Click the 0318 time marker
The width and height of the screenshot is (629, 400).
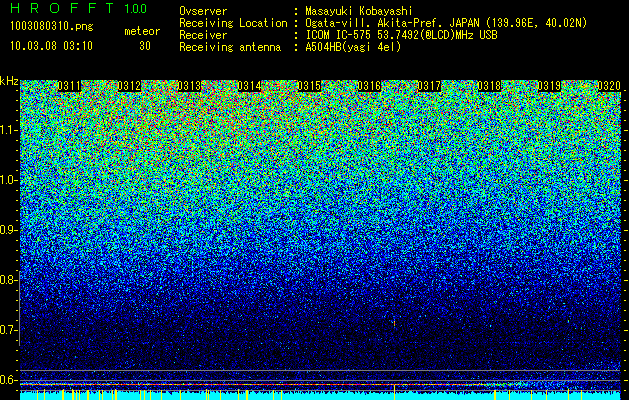(x=489, y=86)
